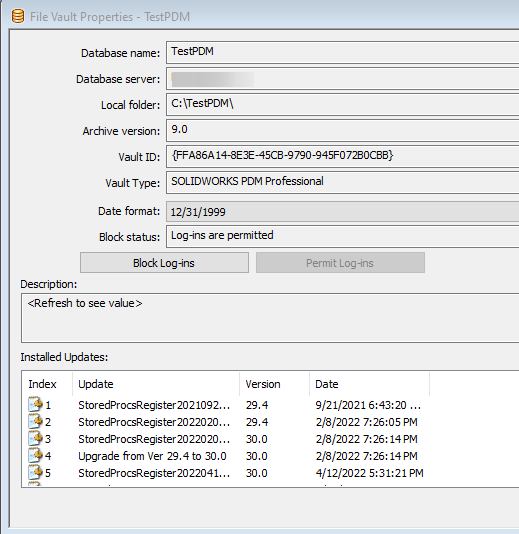Click the Vault Type field

343,183
